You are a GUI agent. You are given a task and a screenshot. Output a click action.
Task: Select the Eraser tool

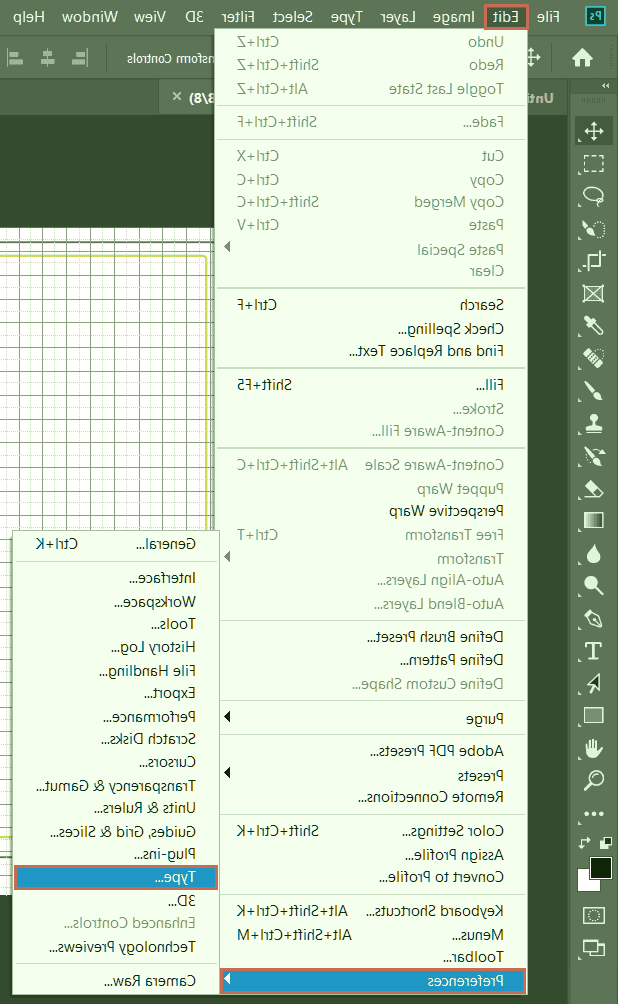coord(593,488)
